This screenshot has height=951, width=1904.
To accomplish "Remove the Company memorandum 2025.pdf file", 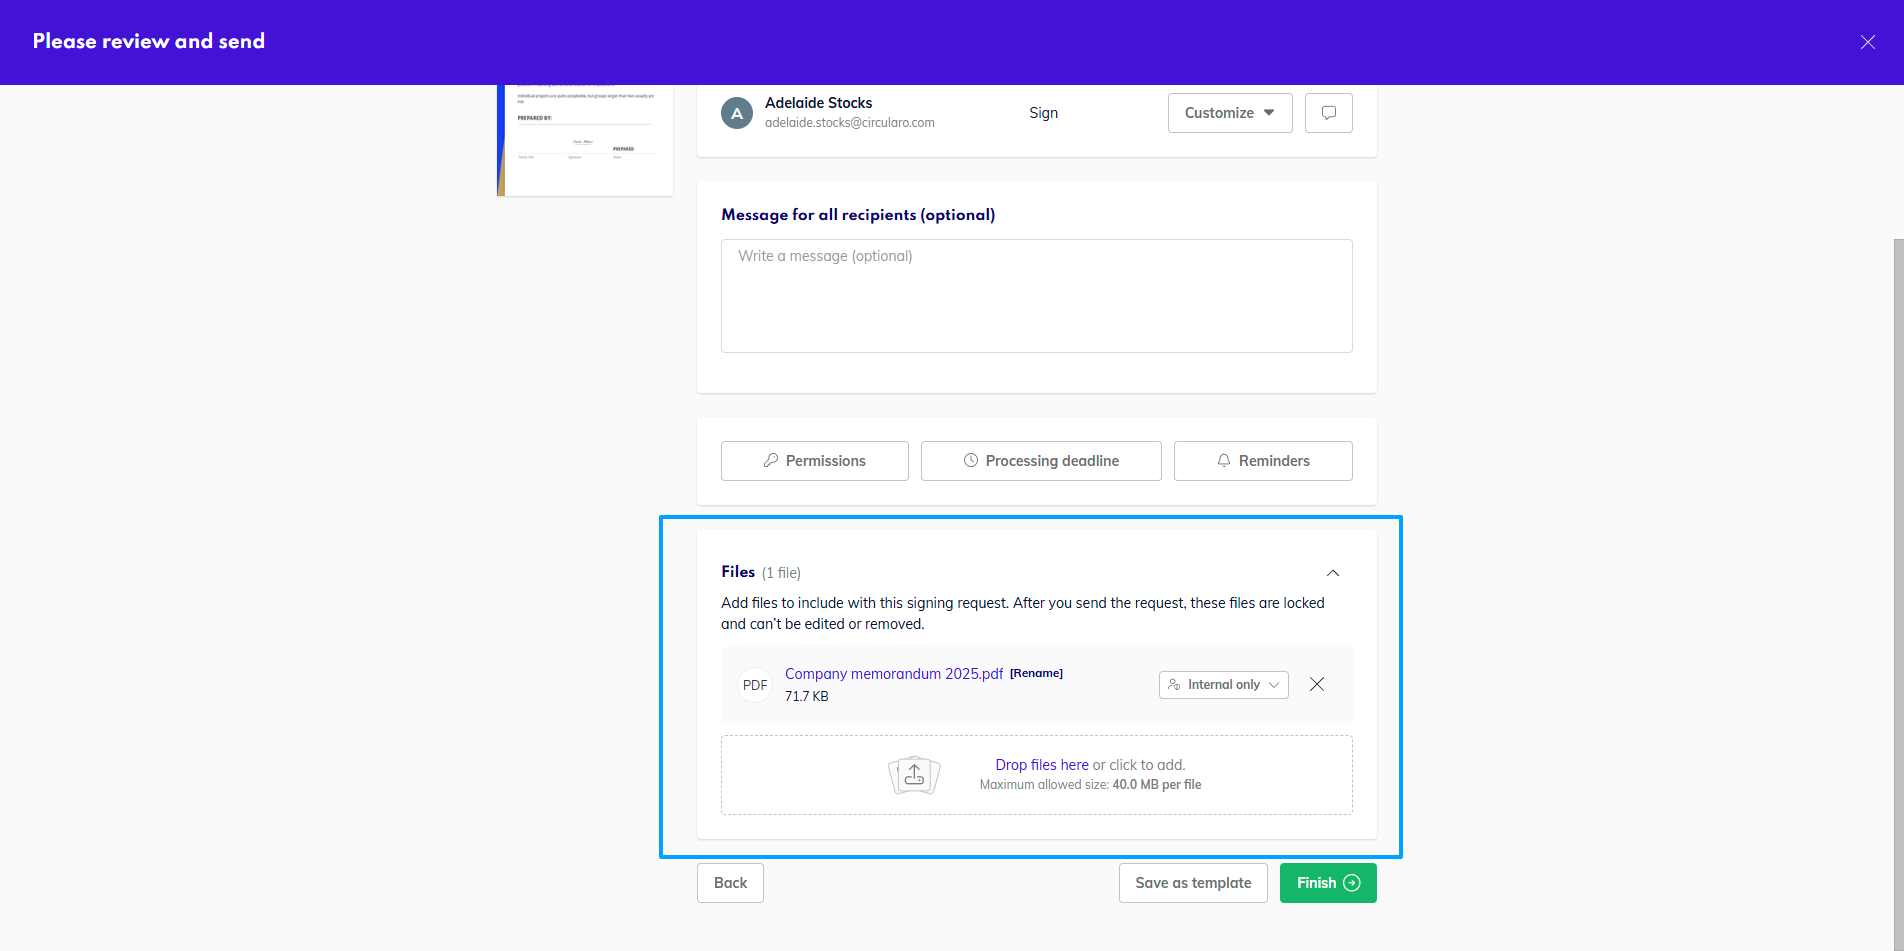I will 1317,684.
